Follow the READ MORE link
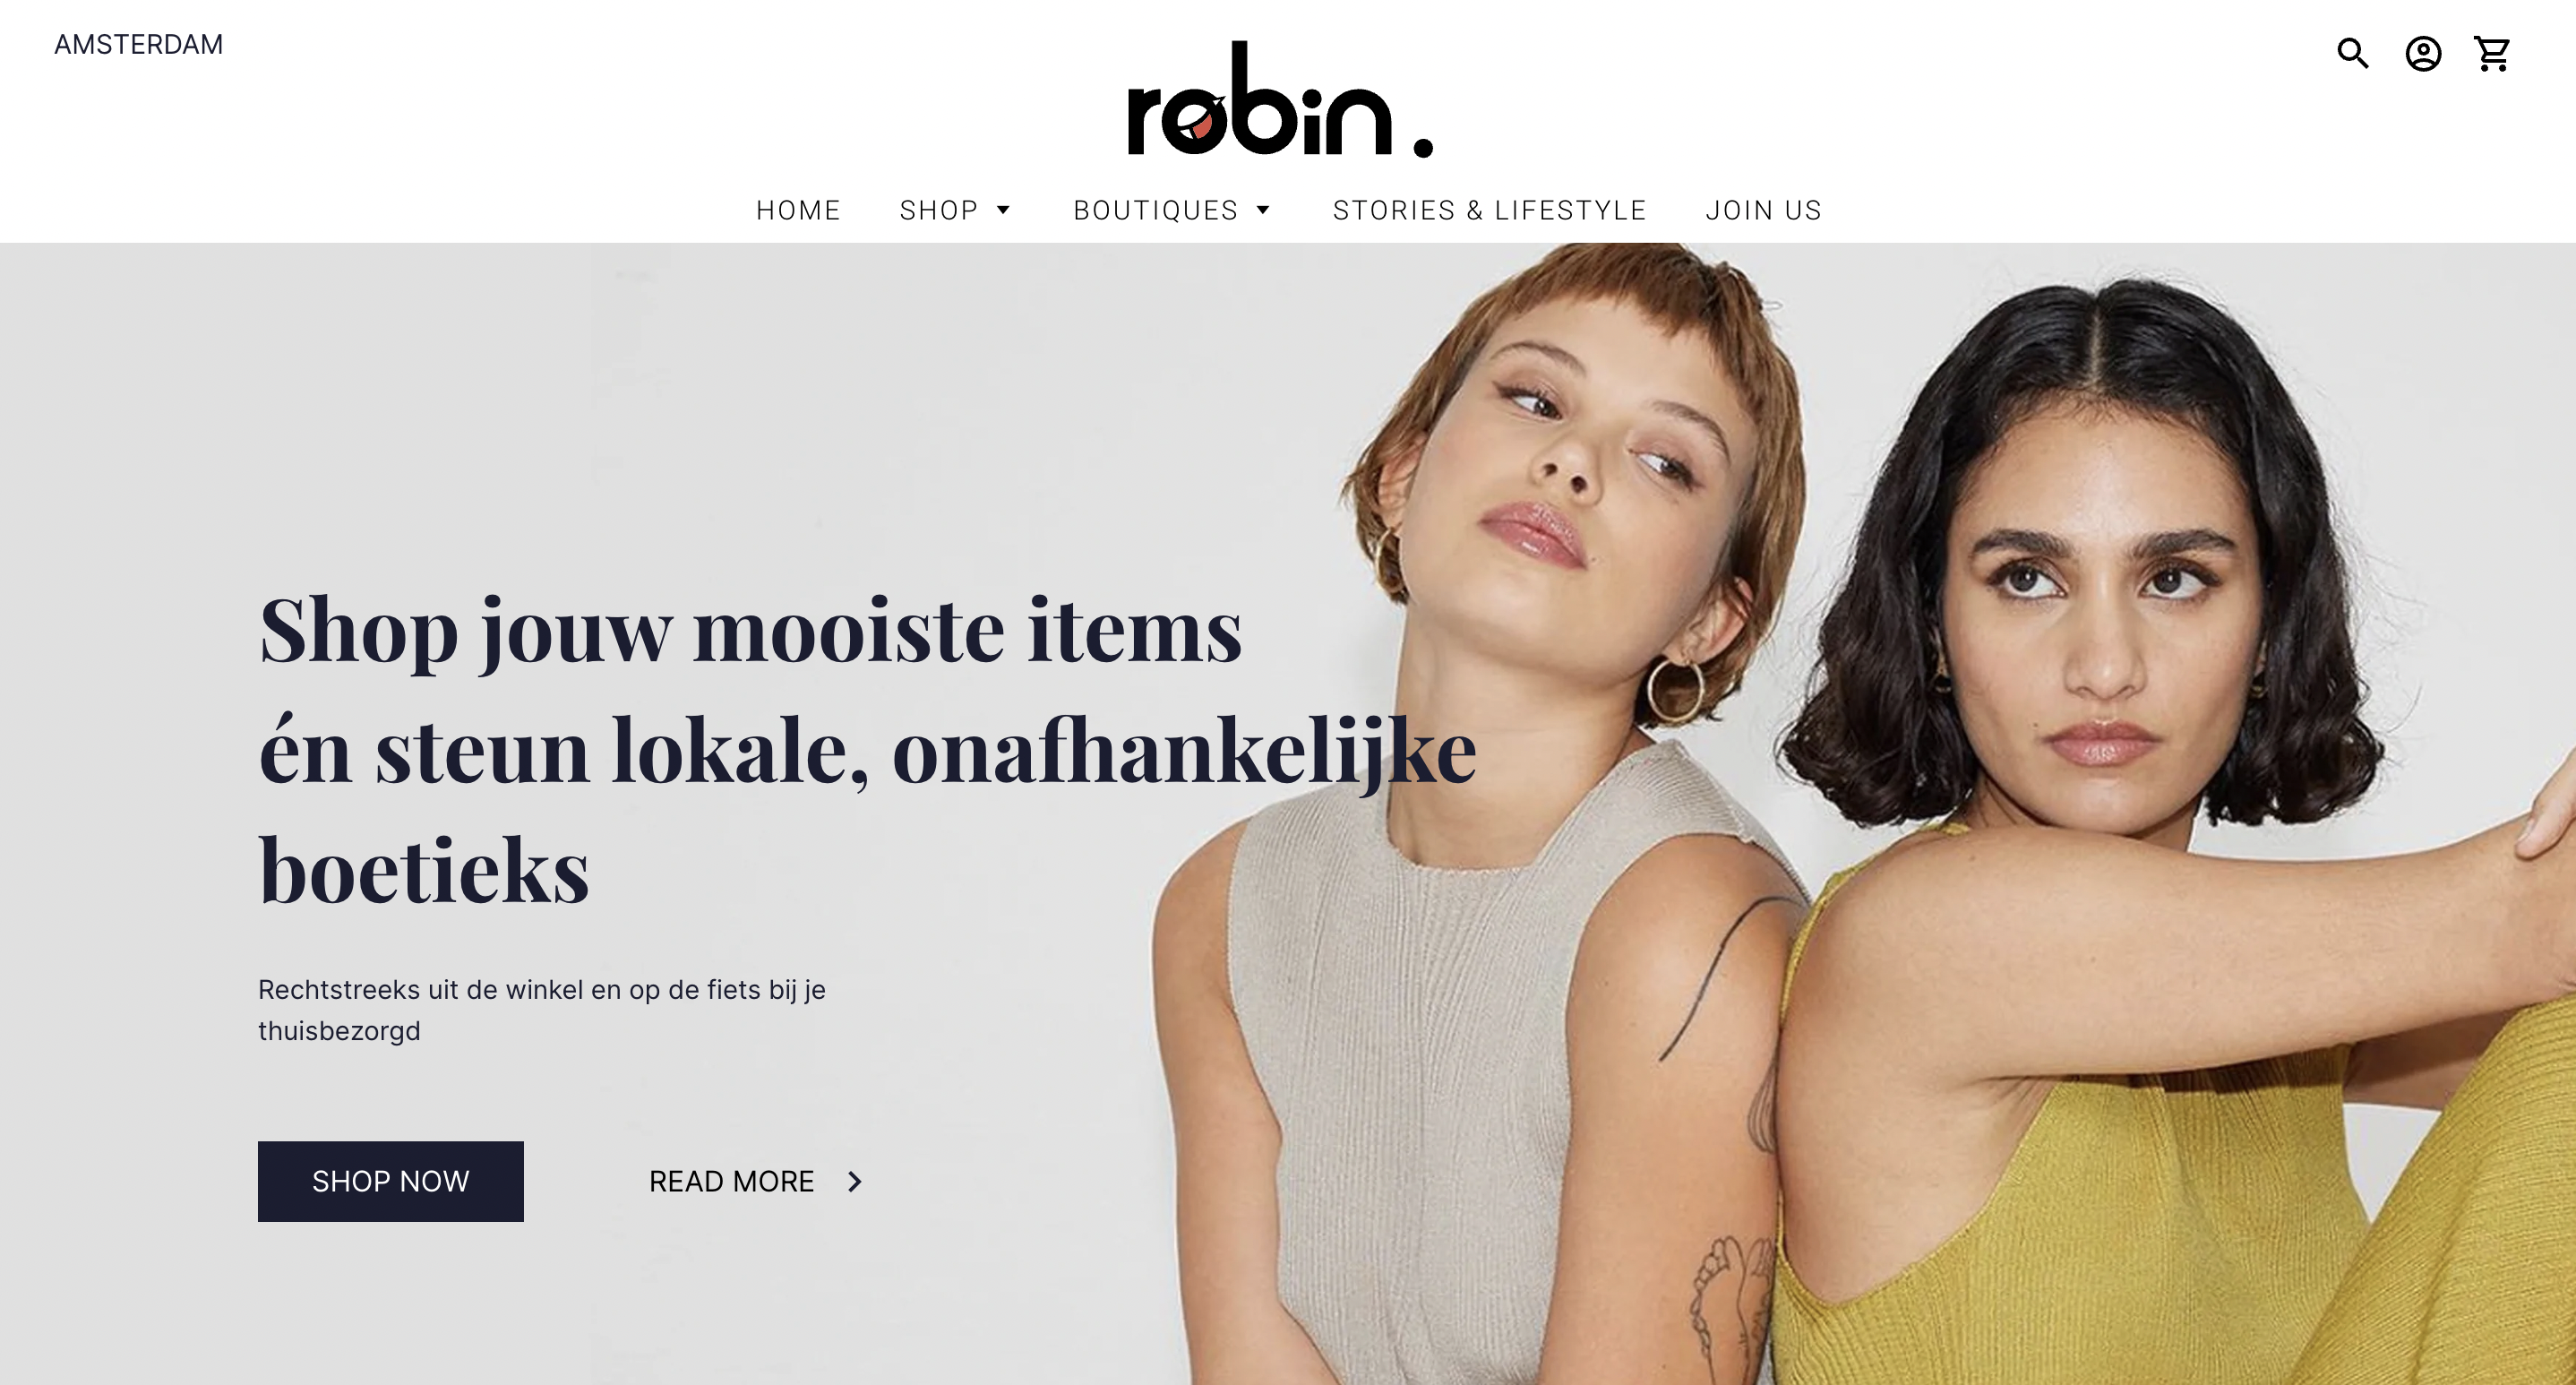 [x=732, y=1181]
